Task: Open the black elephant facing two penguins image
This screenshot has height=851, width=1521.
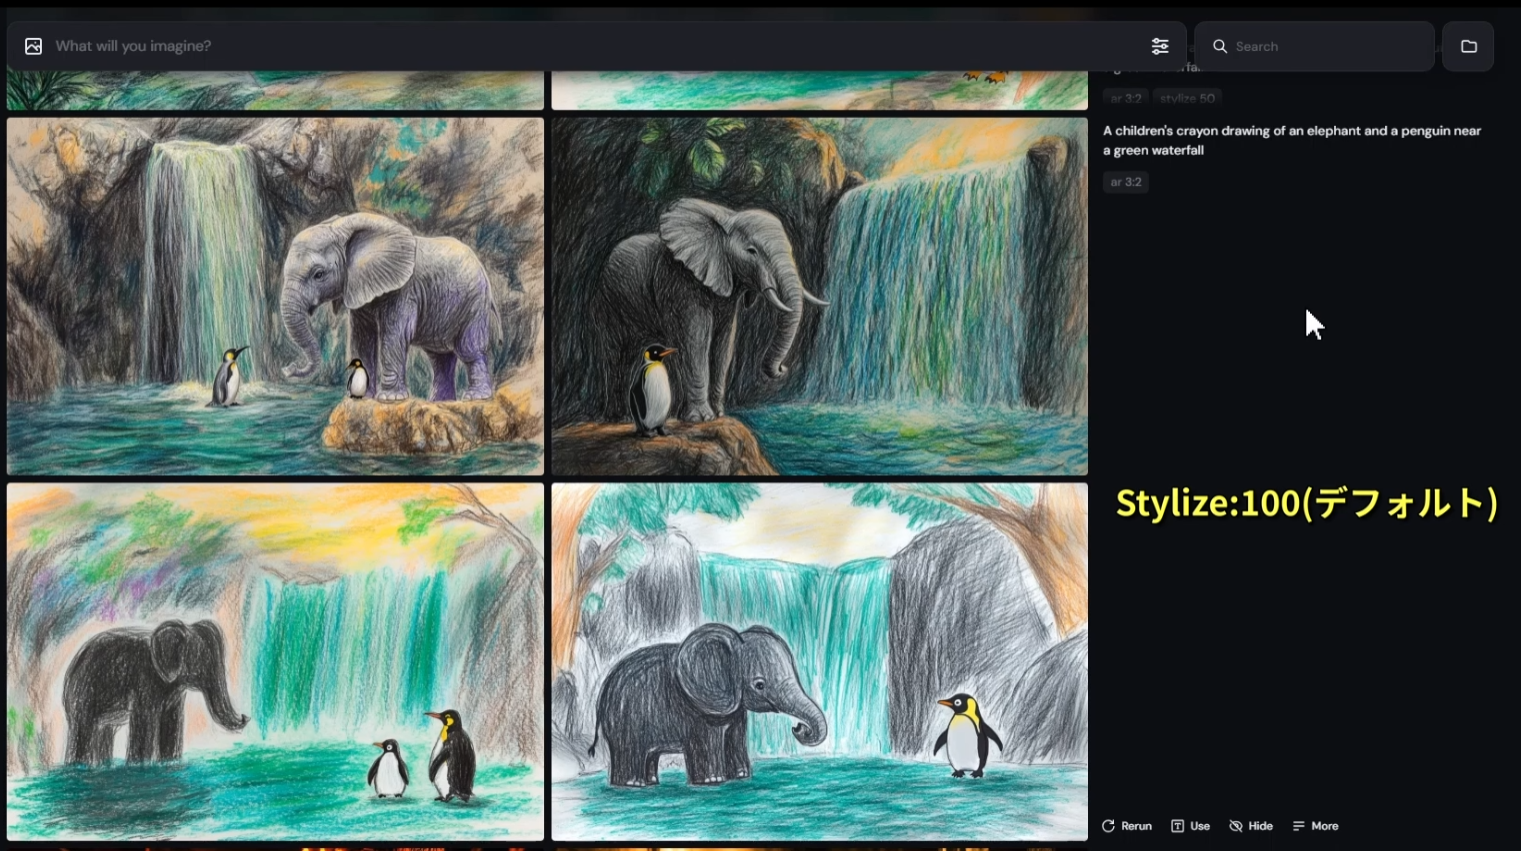Action: click(275, 661)
